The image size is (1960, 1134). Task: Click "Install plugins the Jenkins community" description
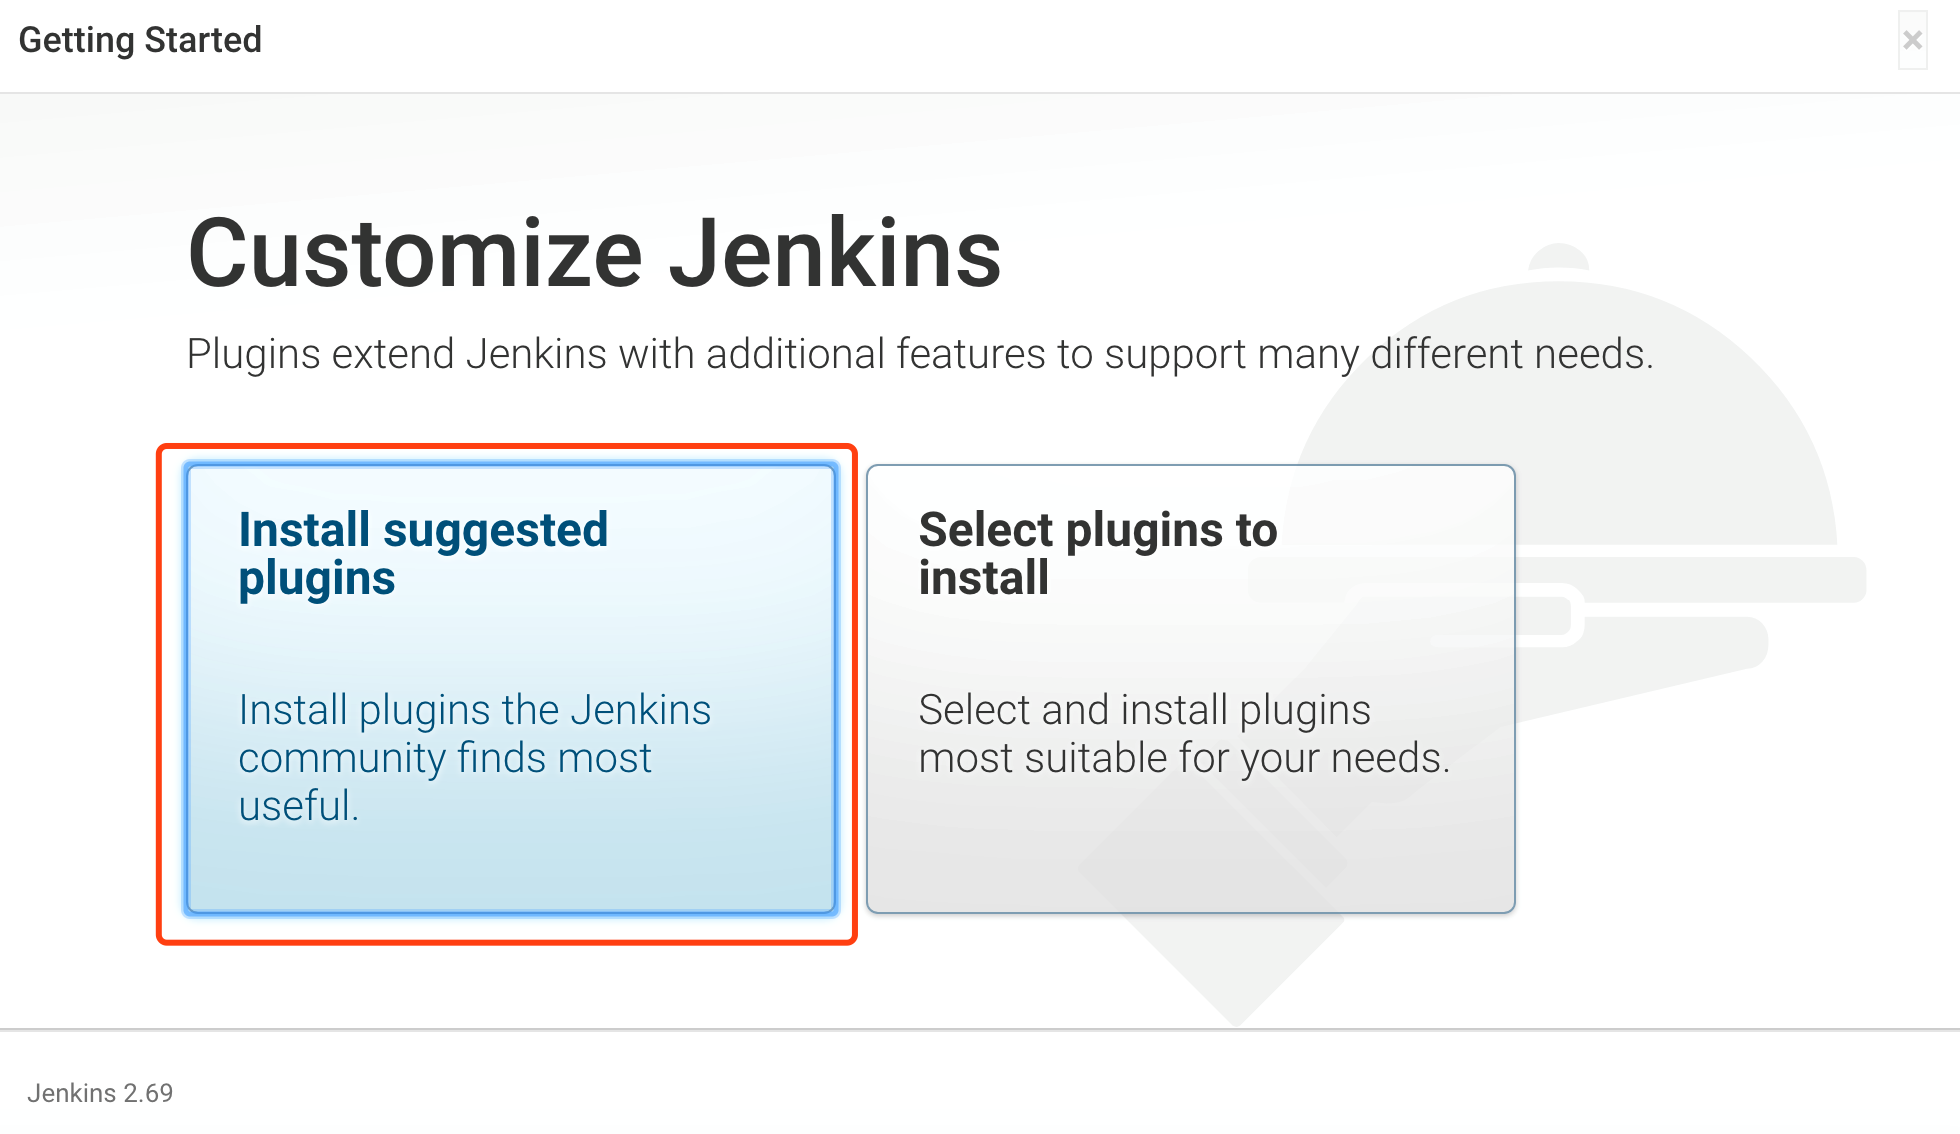coord(475,733)
